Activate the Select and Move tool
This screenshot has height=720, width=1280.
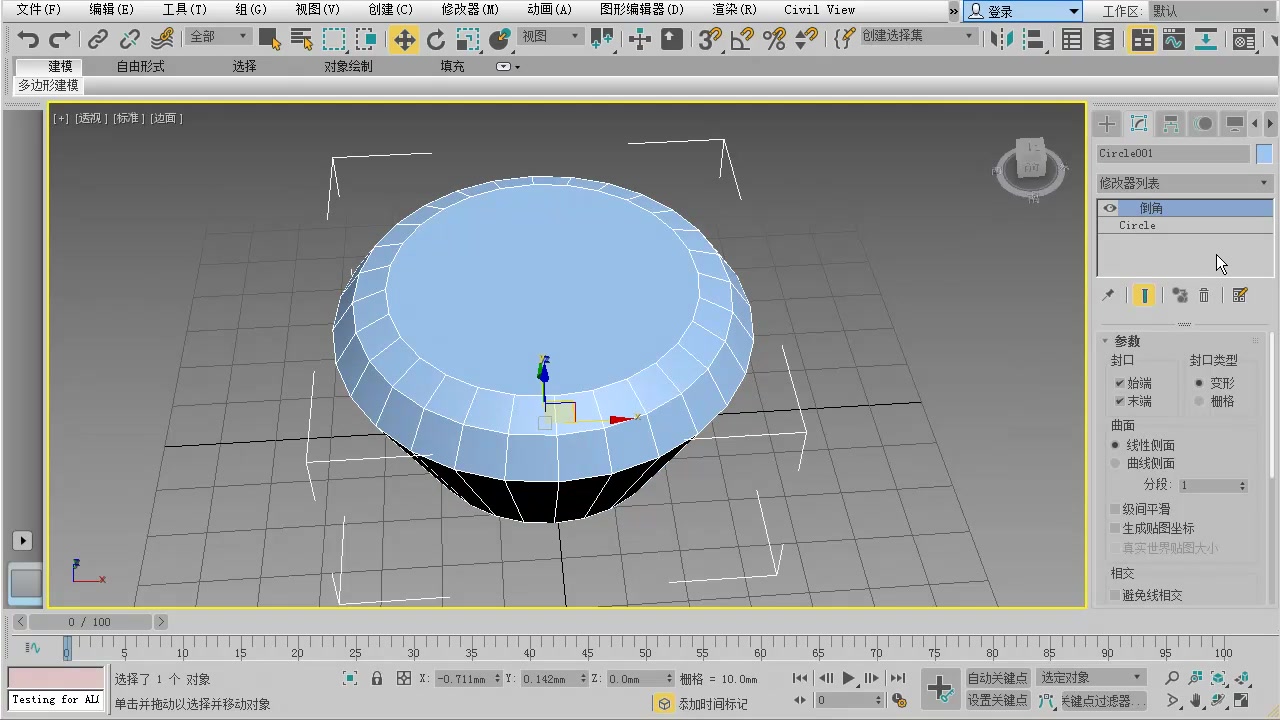[x=404, y=39]
